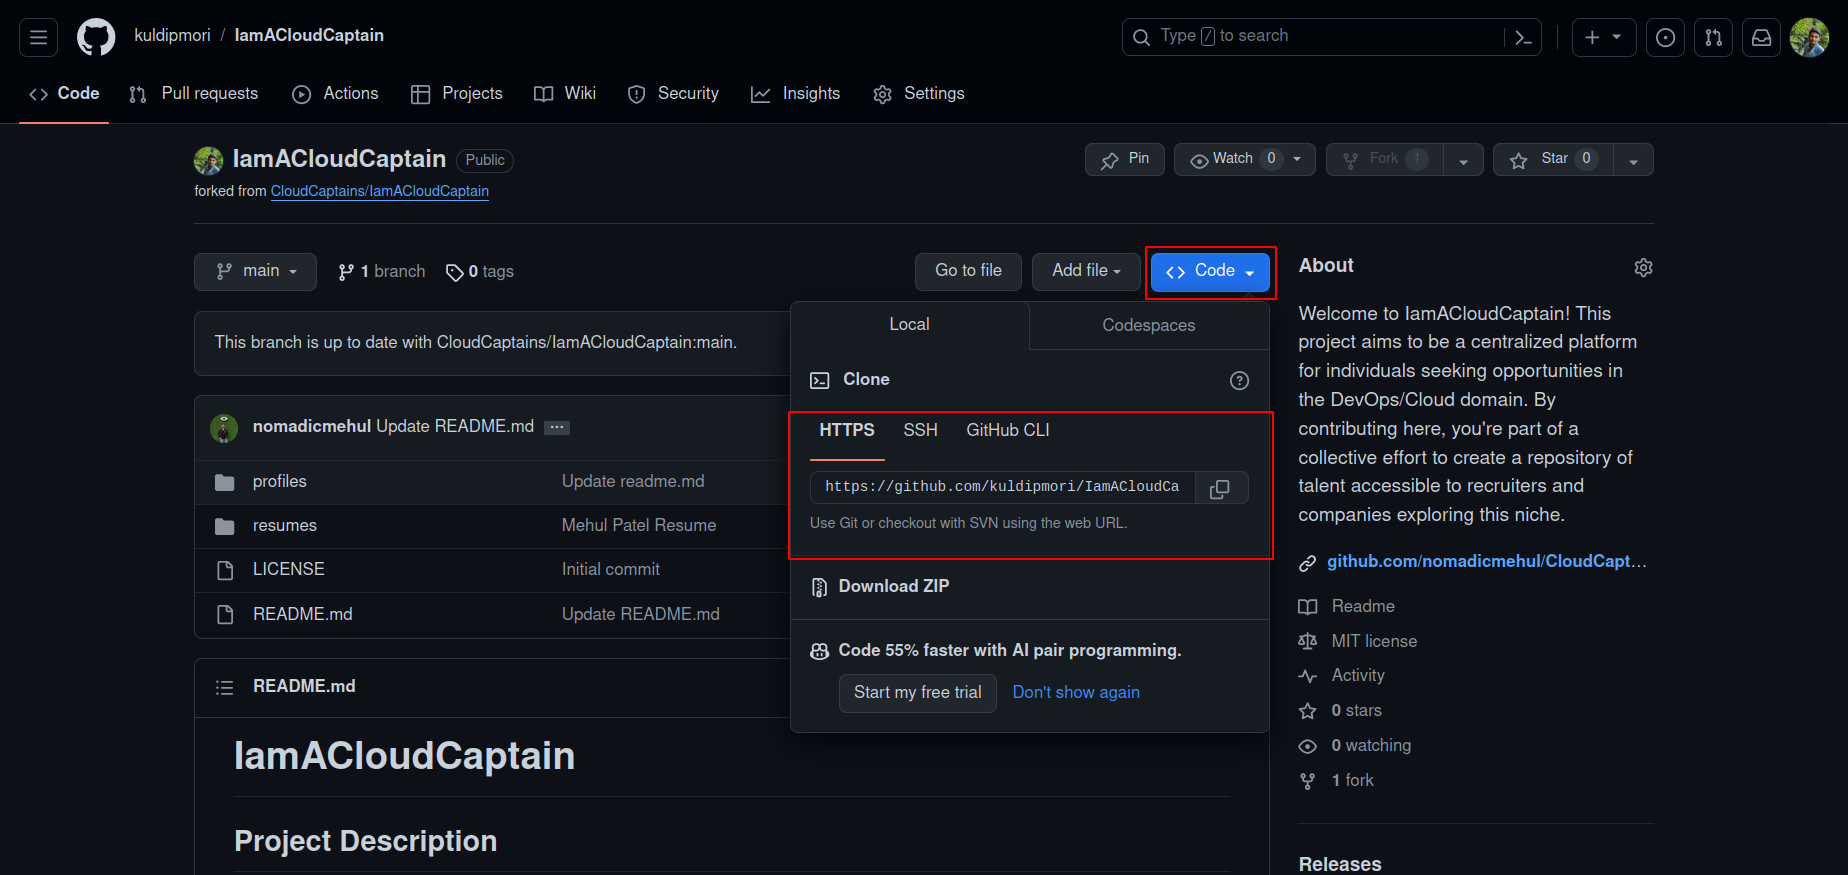This screenshot has width=1848, height=875.
Task: Open the profiles folder
Action: click(x=280, y=482)
